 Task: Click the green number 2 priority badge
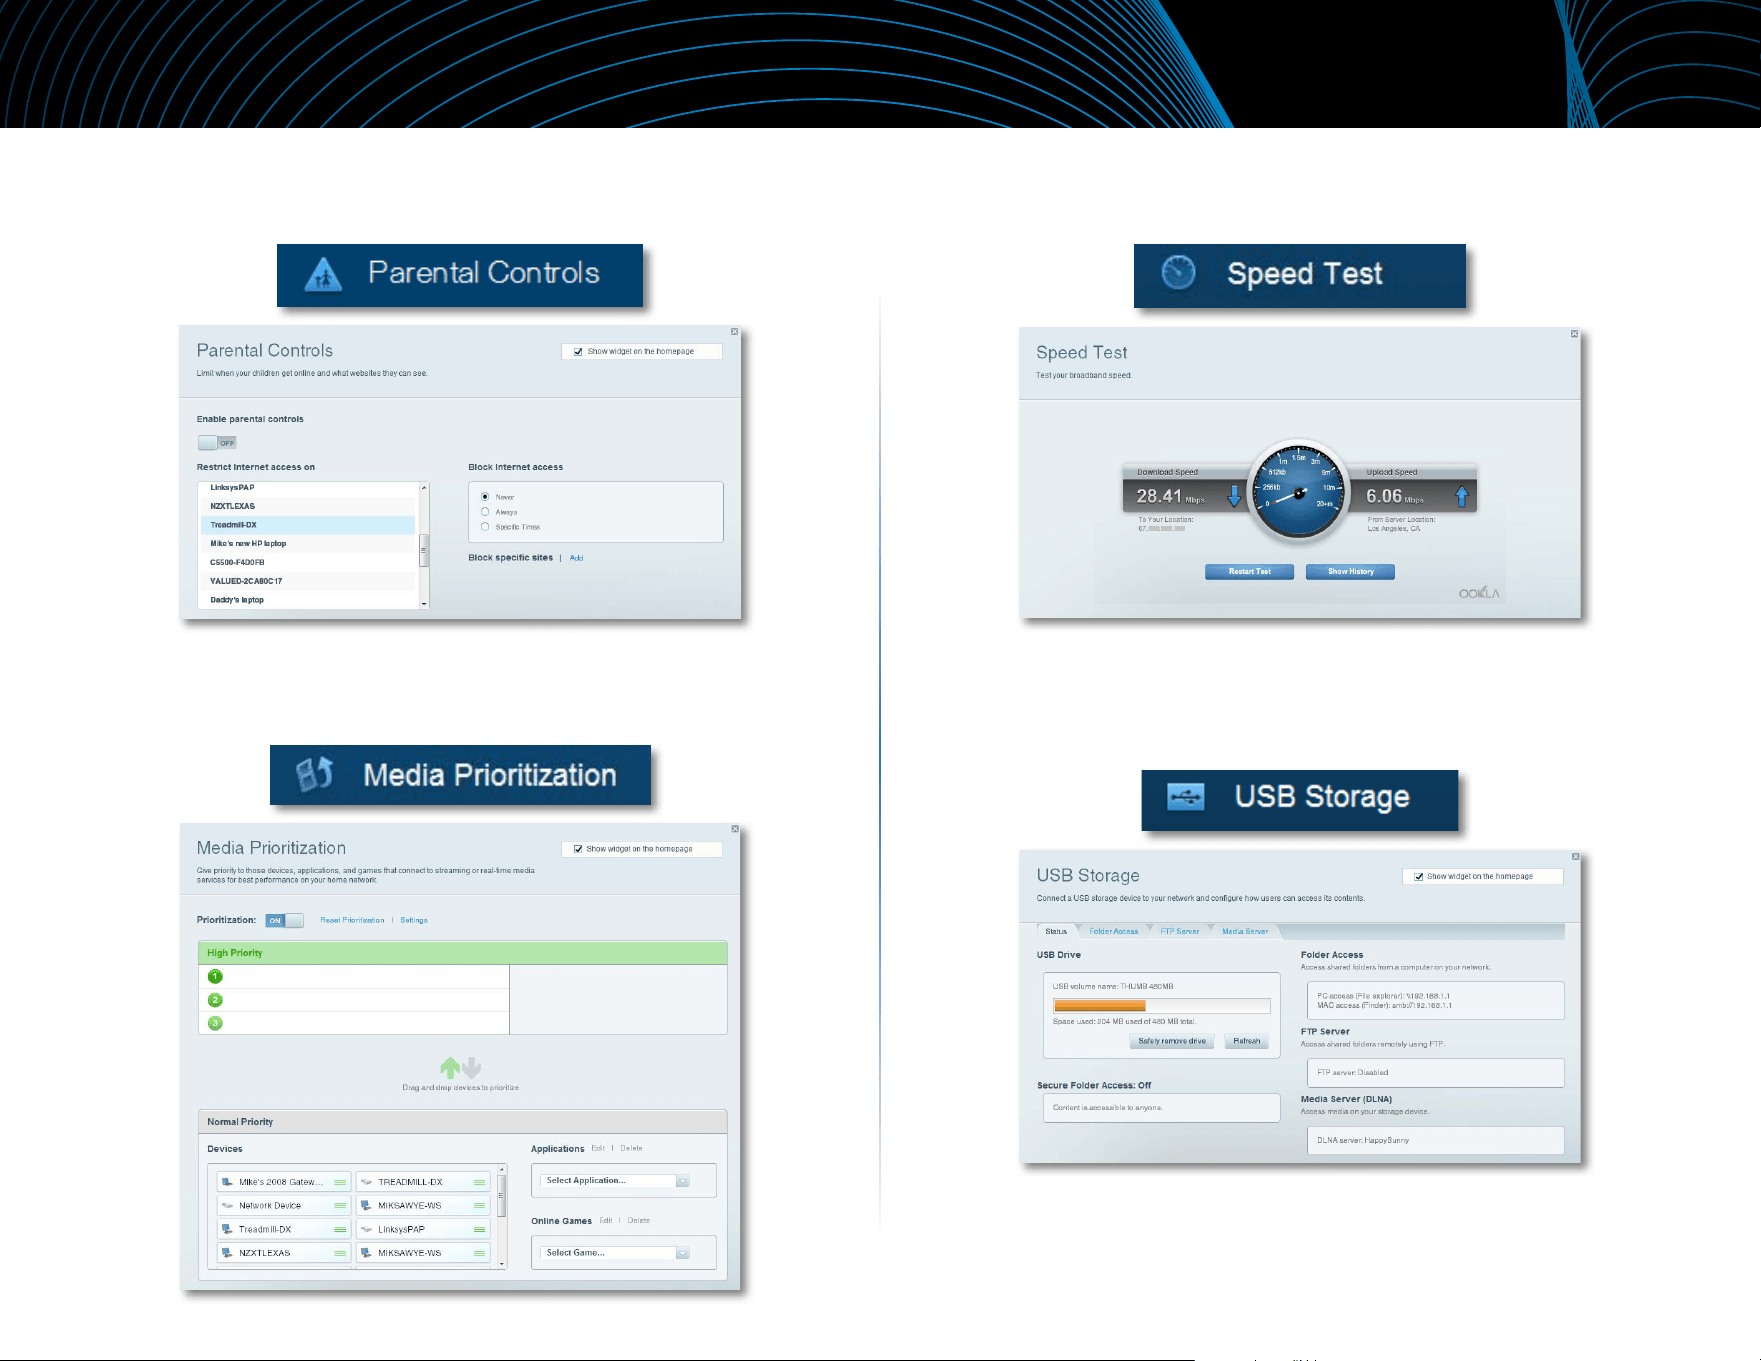215,1000
